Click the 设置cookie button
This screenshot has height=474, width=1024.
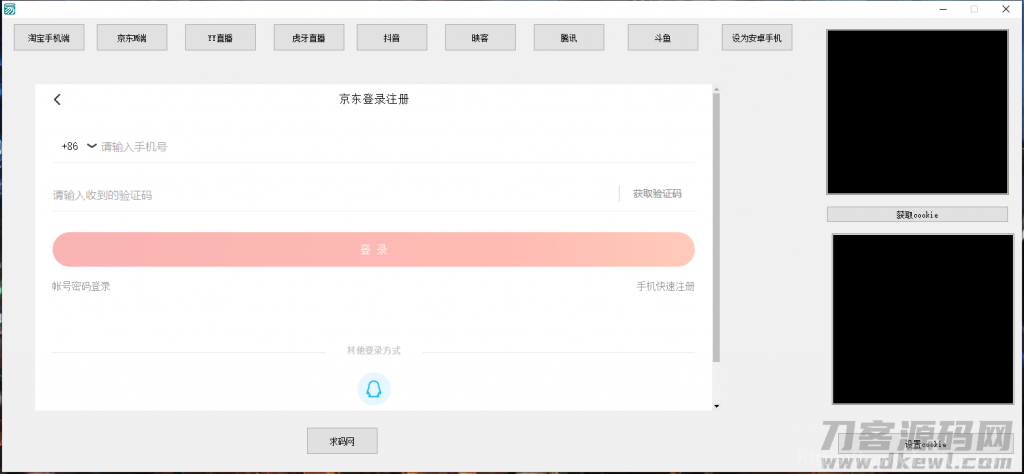(x=925, y=444)
